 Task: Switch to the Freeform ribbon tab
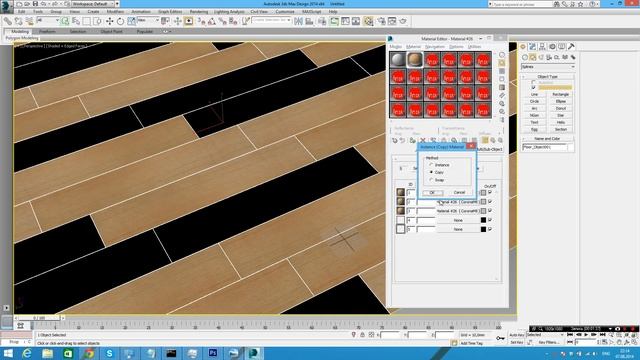tap(47, 31)
